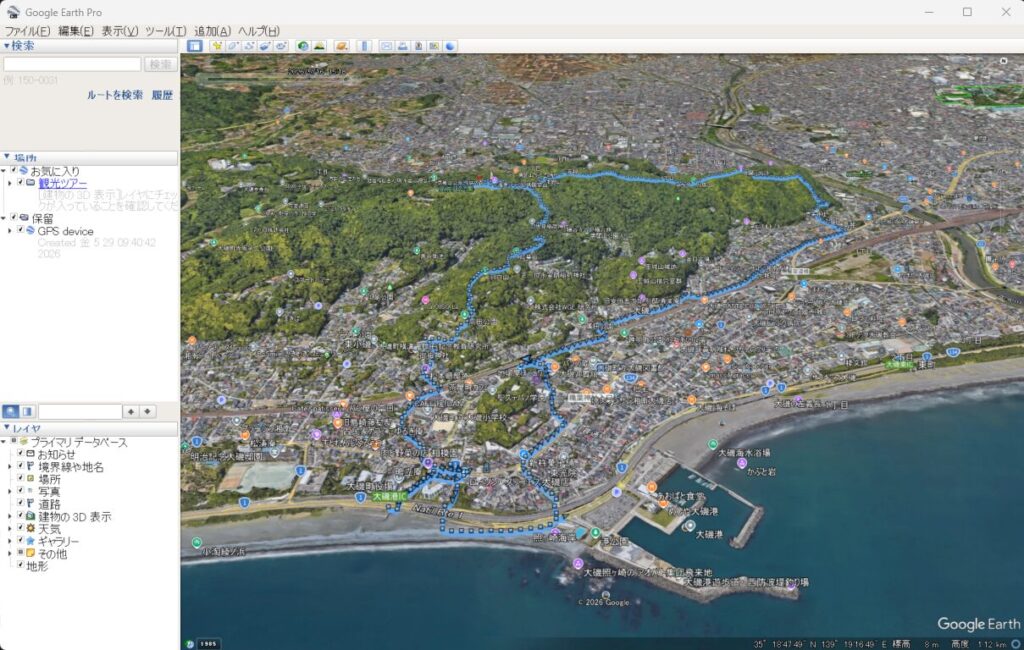Add a placemark with the yellow pin icon
1024x650 pixels.
(x=216, y=46)
